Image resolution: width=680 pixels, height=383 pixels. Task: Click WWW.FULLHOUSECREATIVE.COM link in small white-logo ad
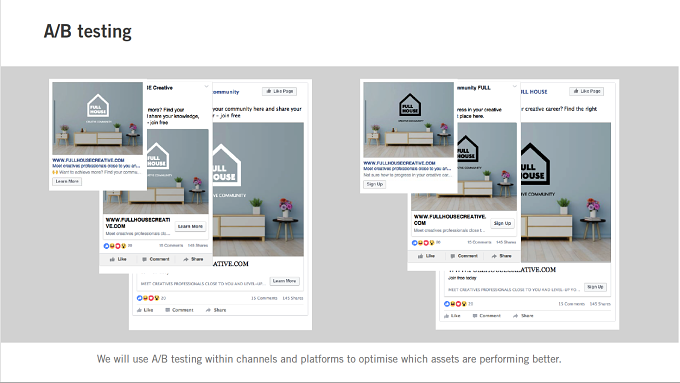click(88, 160)
